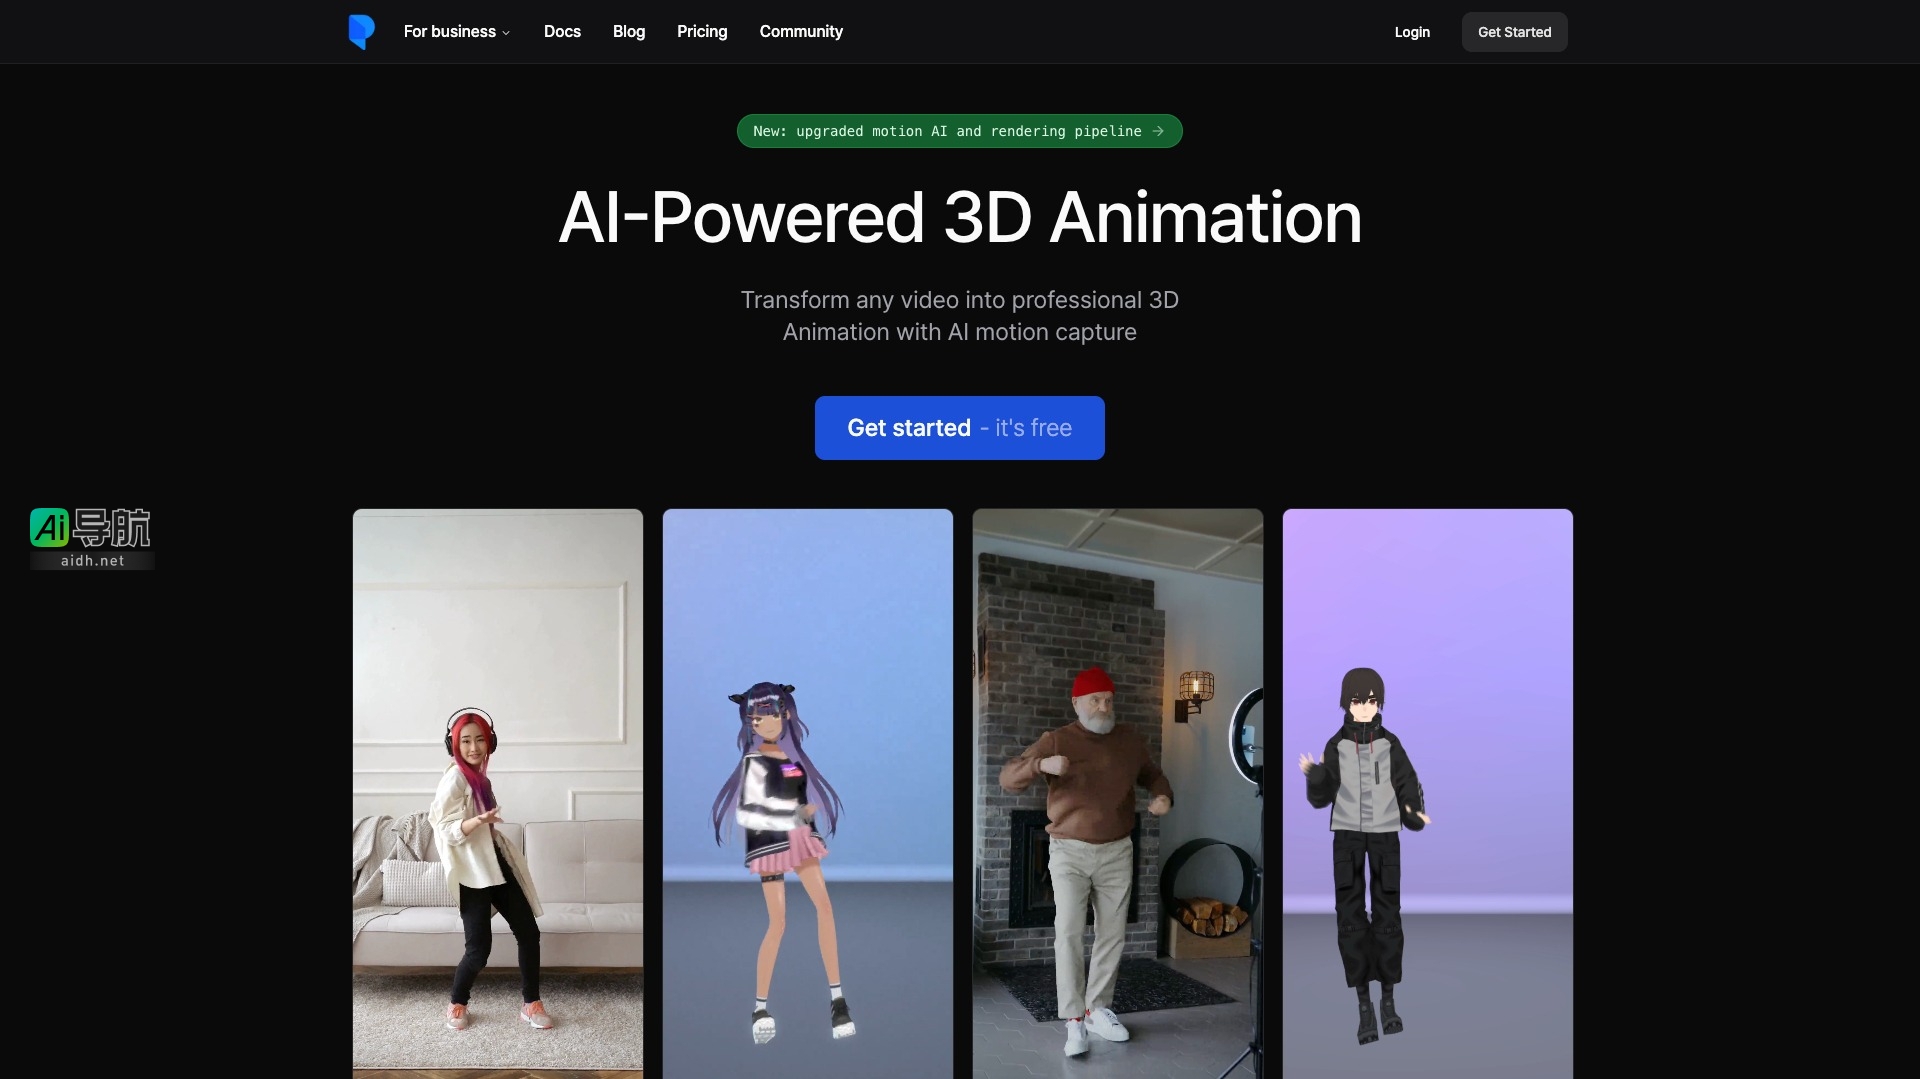Click the blue Get started it's free button
Viewport: 1920px width, 1079px height.
click(x=959, y=428)
